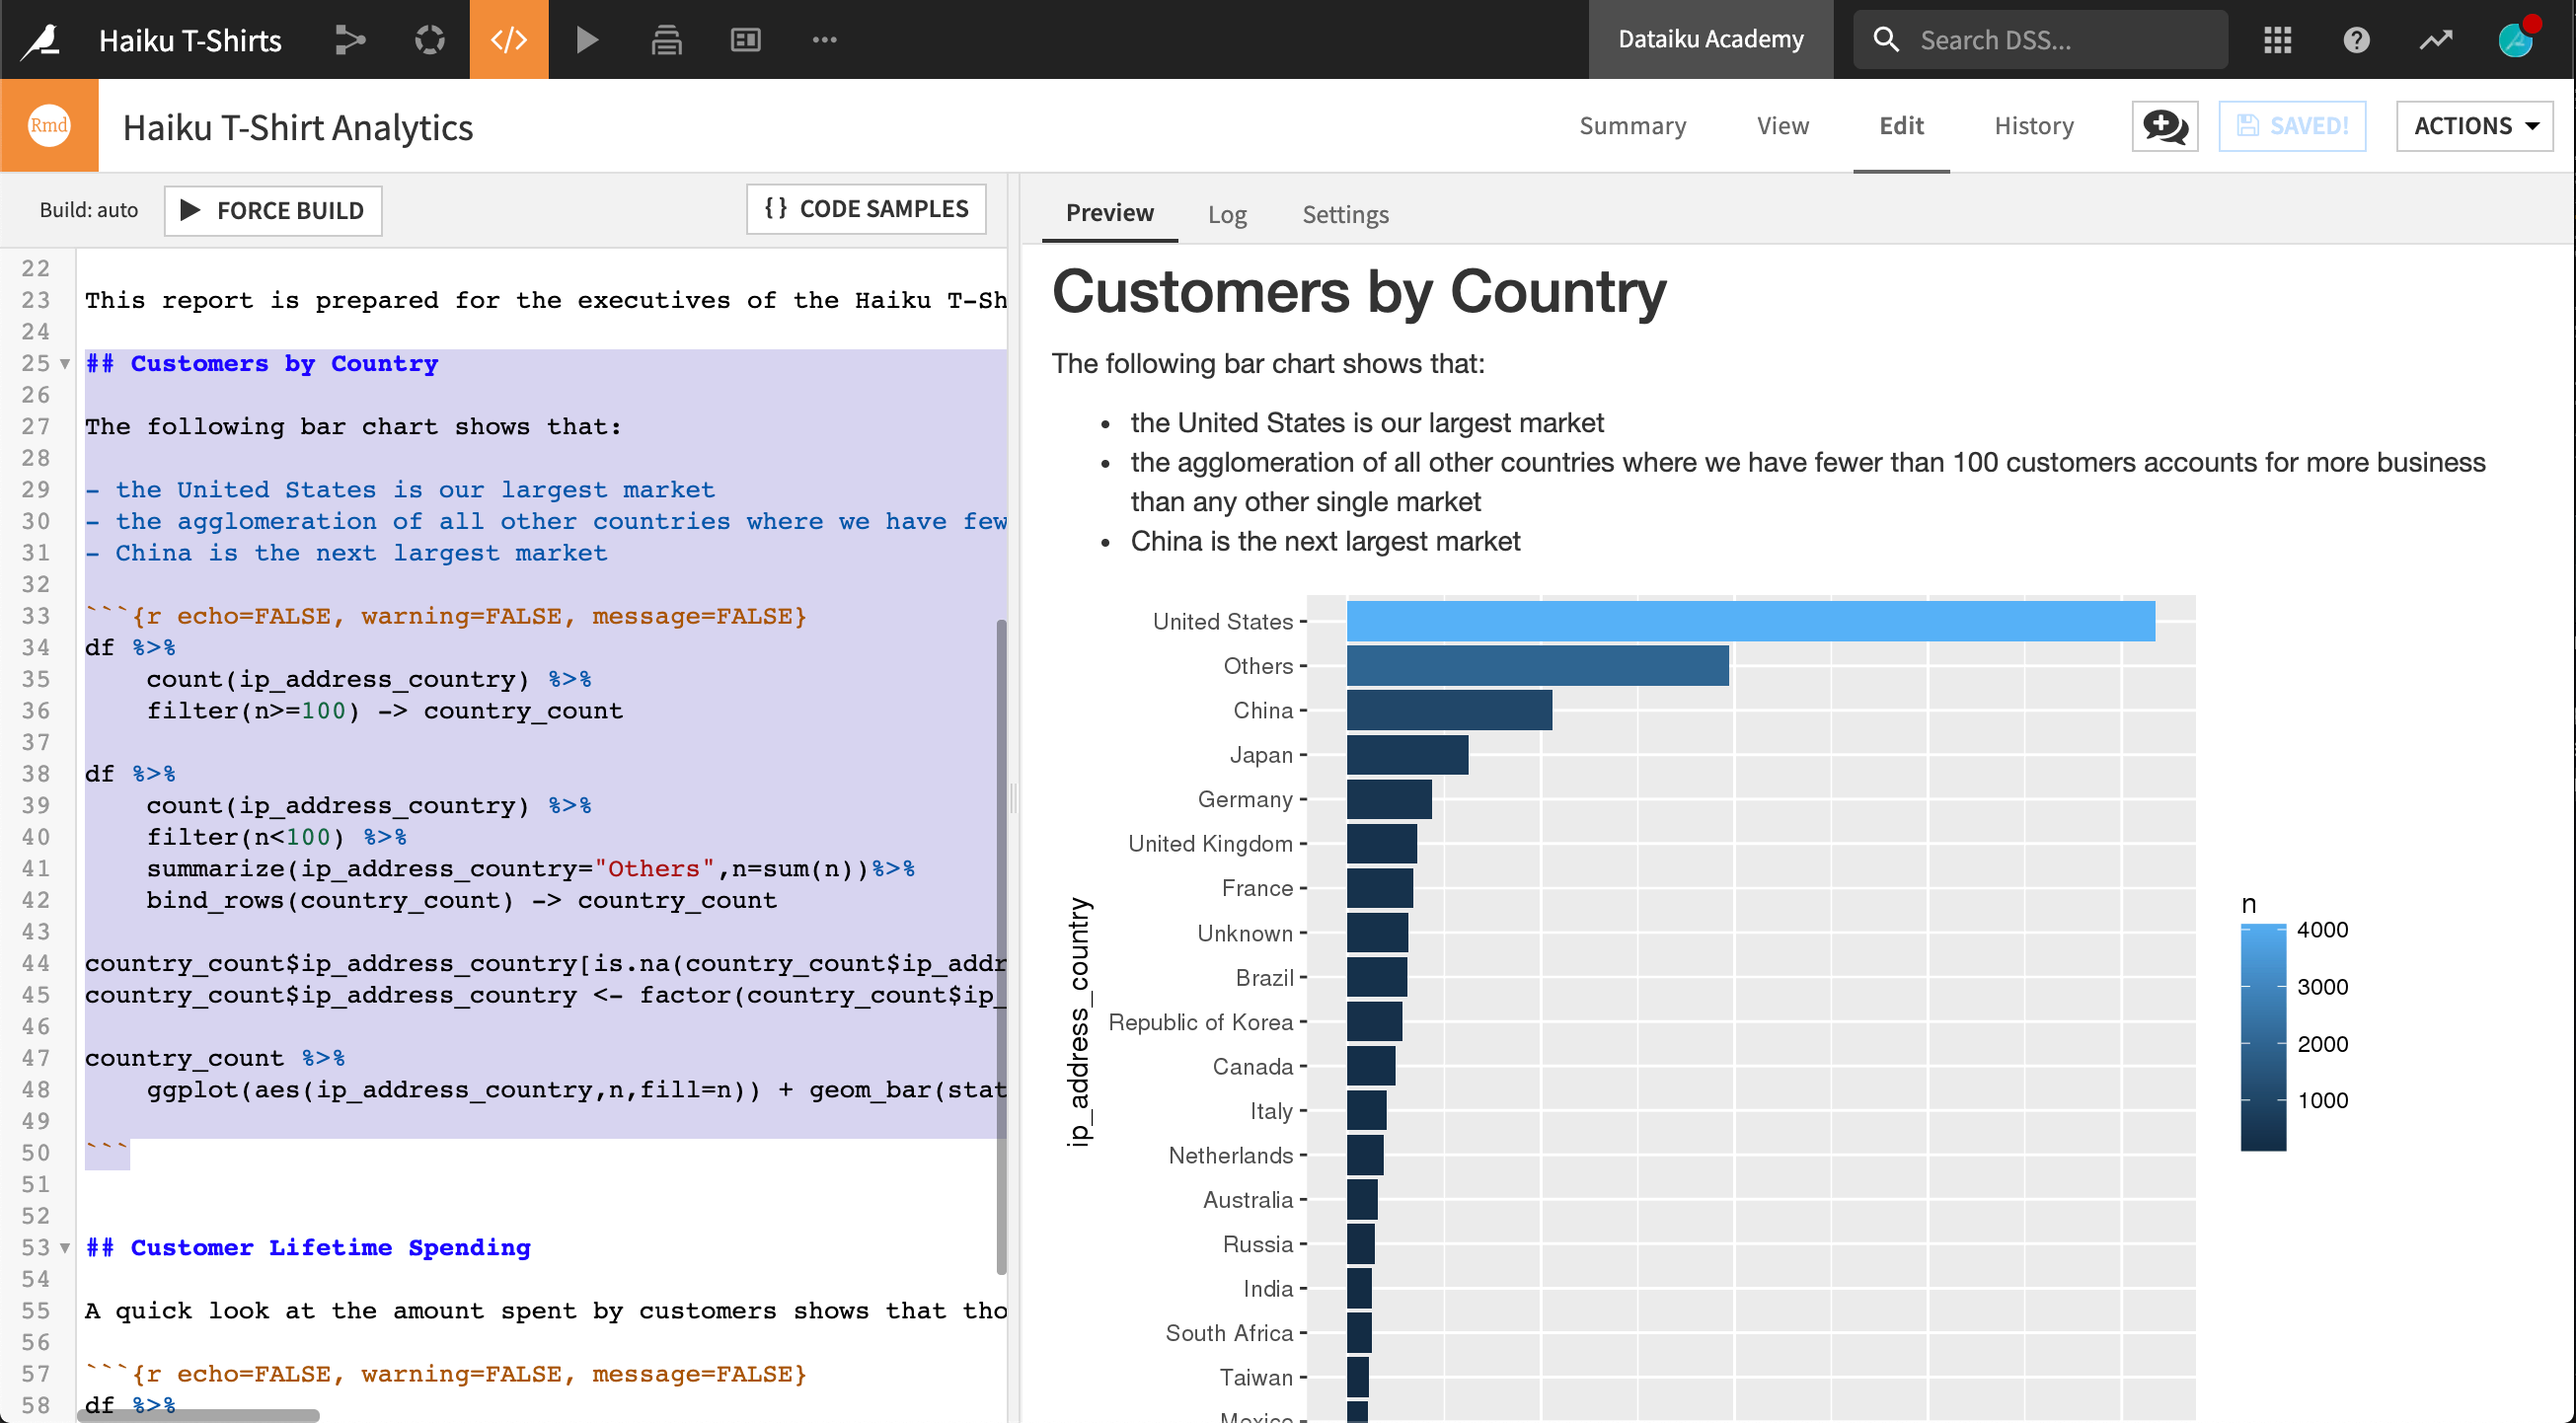This screenshot has height=1423, width=2576.
Task: Click the FORCE BUILD button
Action: (273, 210)
